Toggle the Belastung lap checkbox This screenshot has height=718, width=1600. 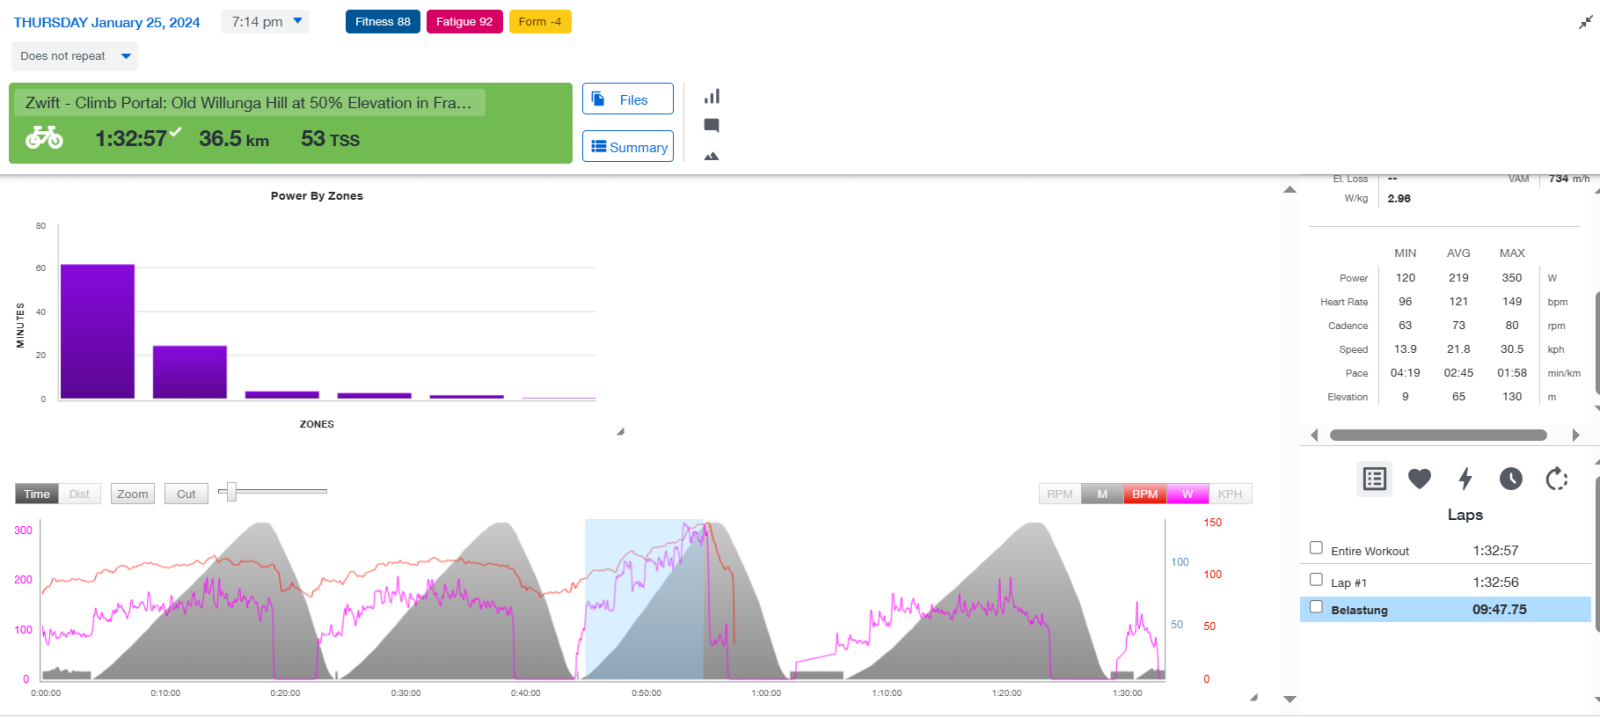pyautogui.click(x=1316, y=607)
